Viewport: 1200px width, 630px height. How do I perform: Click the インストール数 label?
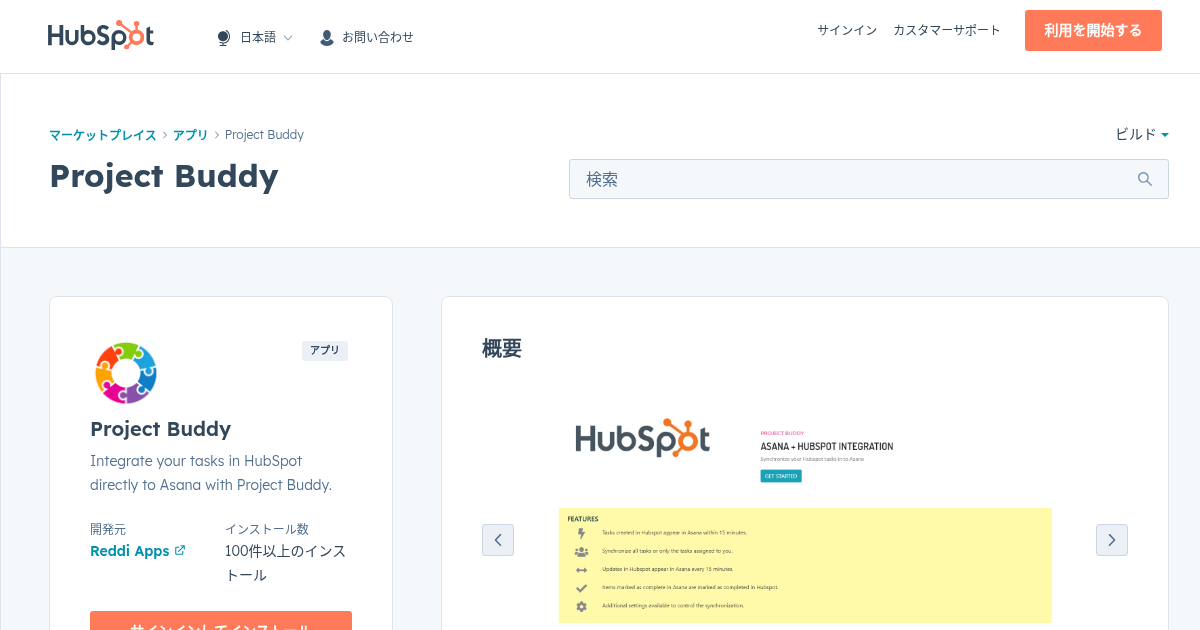pyautogui.click(x=267, y=529)
